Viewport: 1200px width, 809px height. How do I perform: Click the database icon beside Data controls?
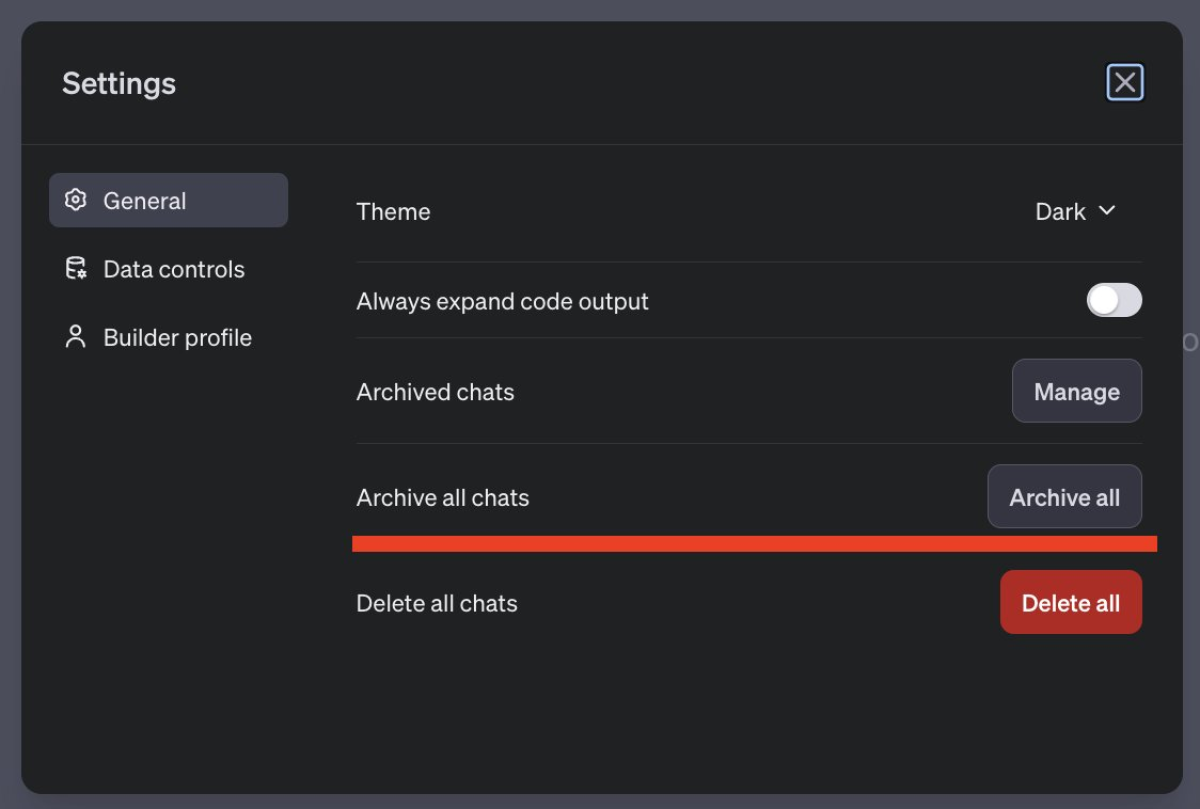75,269
